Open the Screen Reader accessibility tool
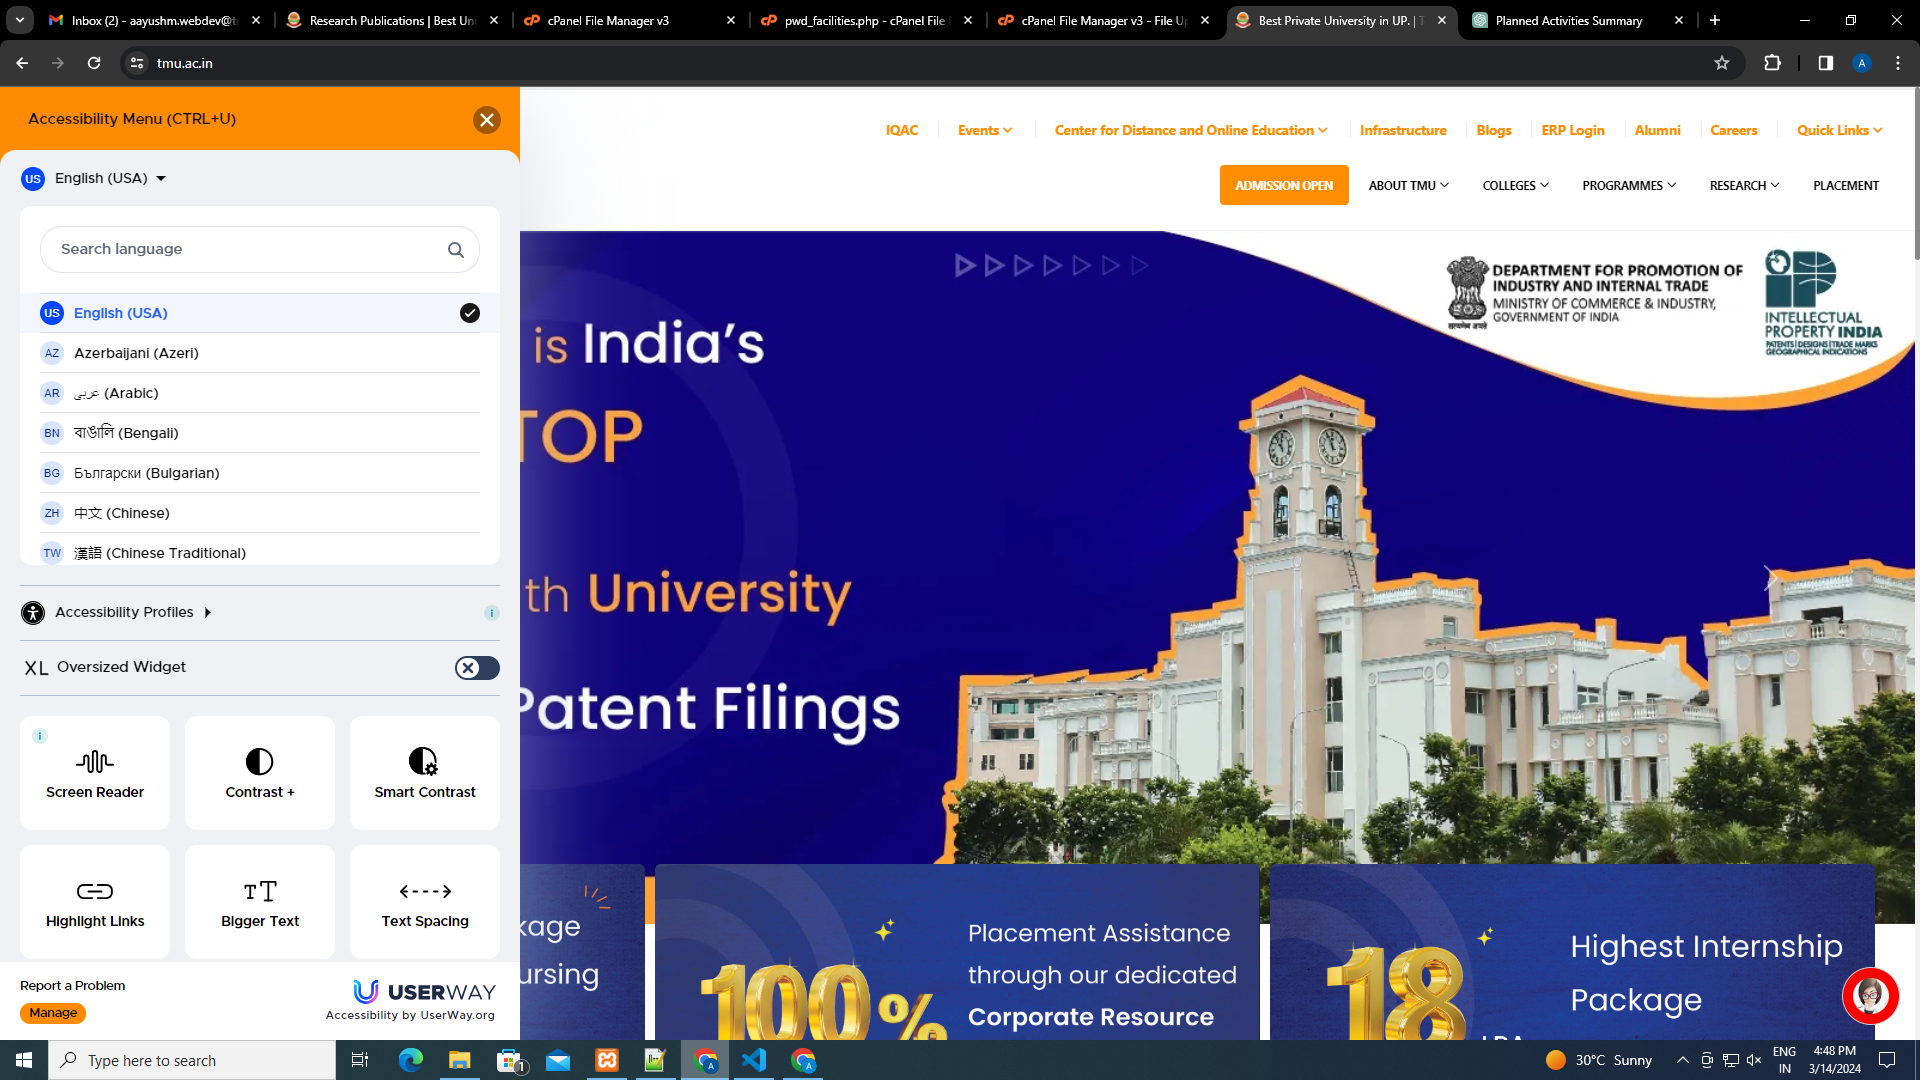The height and width of the screenshot is (1080, 1920). click(95, 772)
